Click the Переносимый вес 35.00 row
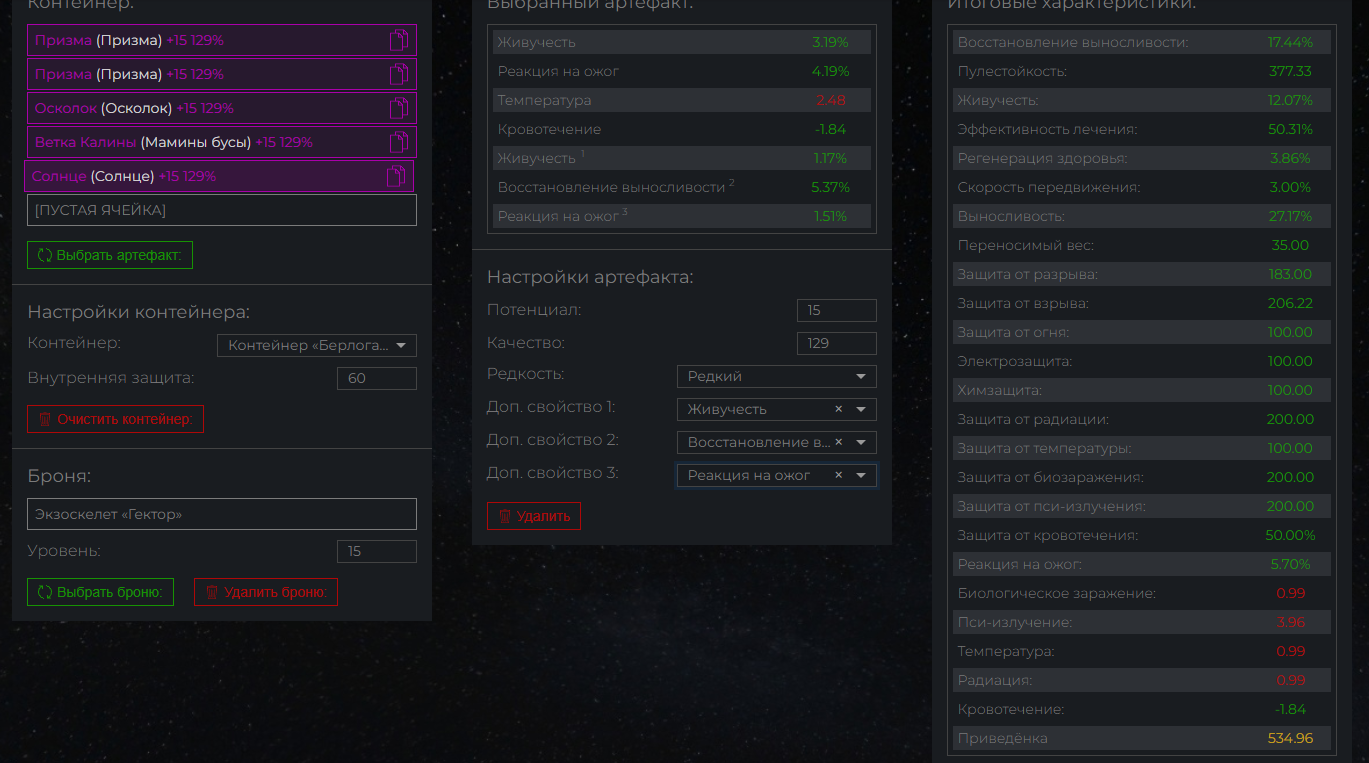 pos(1142,245)
